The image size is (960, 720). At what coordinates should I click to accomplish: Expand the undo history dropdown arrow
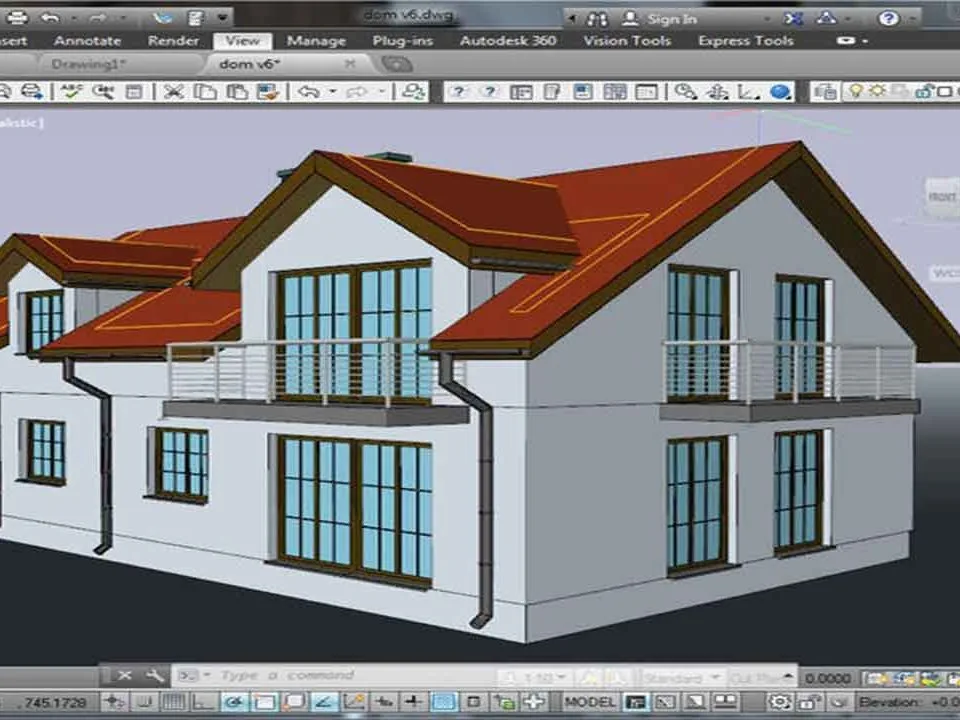331,92
